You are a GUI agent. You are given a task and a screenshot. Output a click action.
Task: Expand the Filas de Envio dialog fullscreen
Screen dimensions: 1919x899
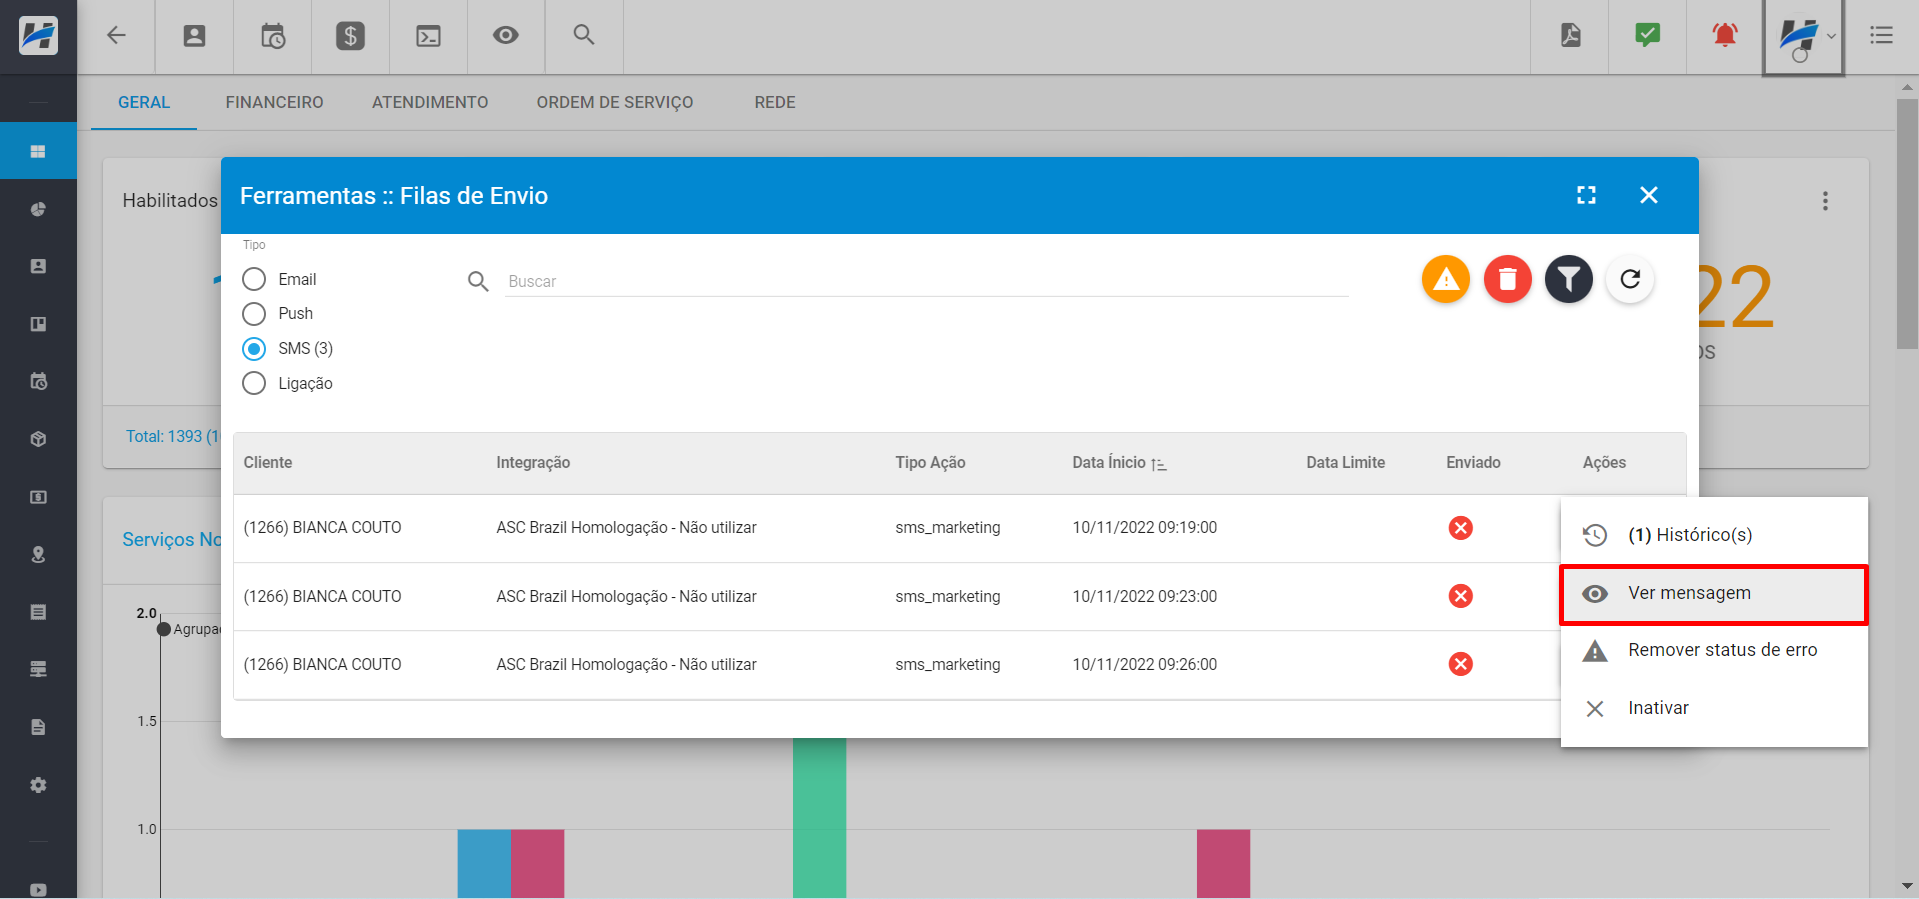1587,195
